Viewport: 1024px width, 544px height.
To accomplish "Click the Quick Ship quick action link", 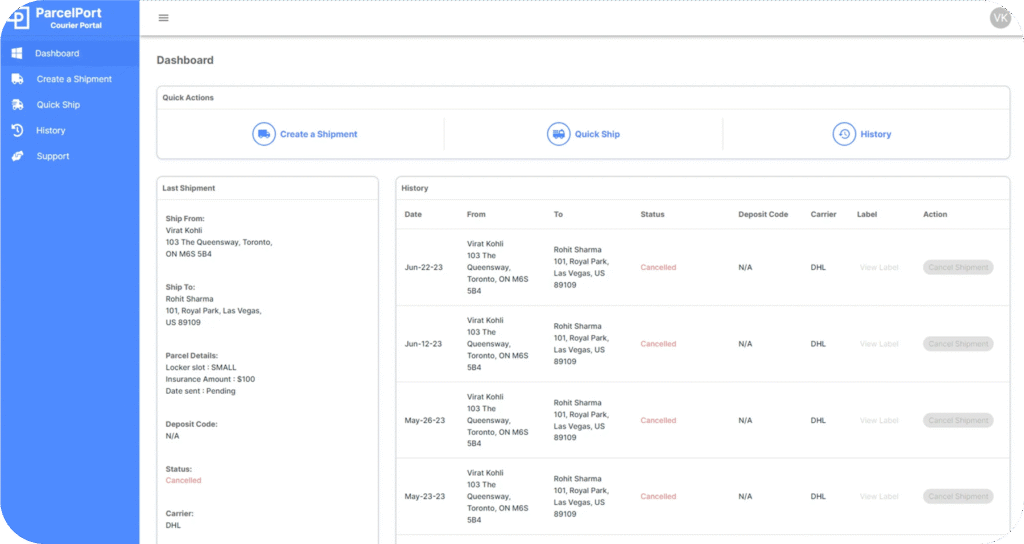I will click(x=597, y=134).
